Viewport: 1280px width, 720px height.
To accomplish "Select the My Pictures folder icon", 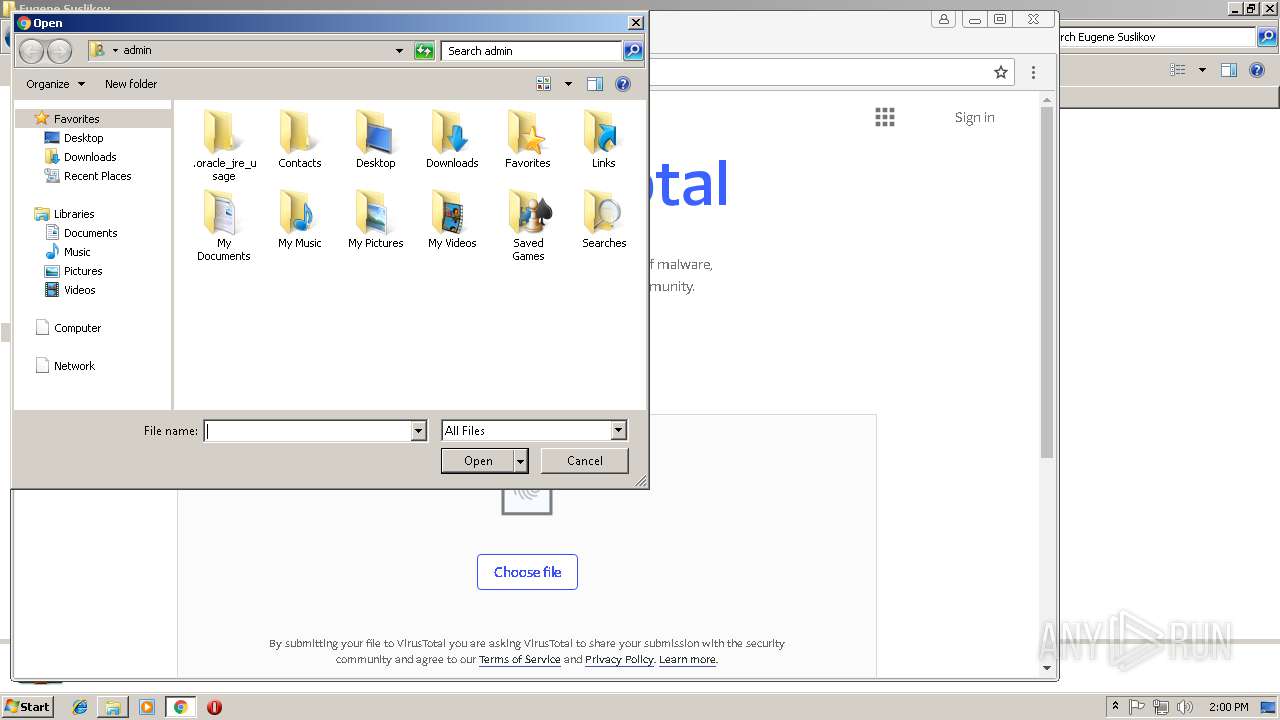I will click(x=376, y=219).
